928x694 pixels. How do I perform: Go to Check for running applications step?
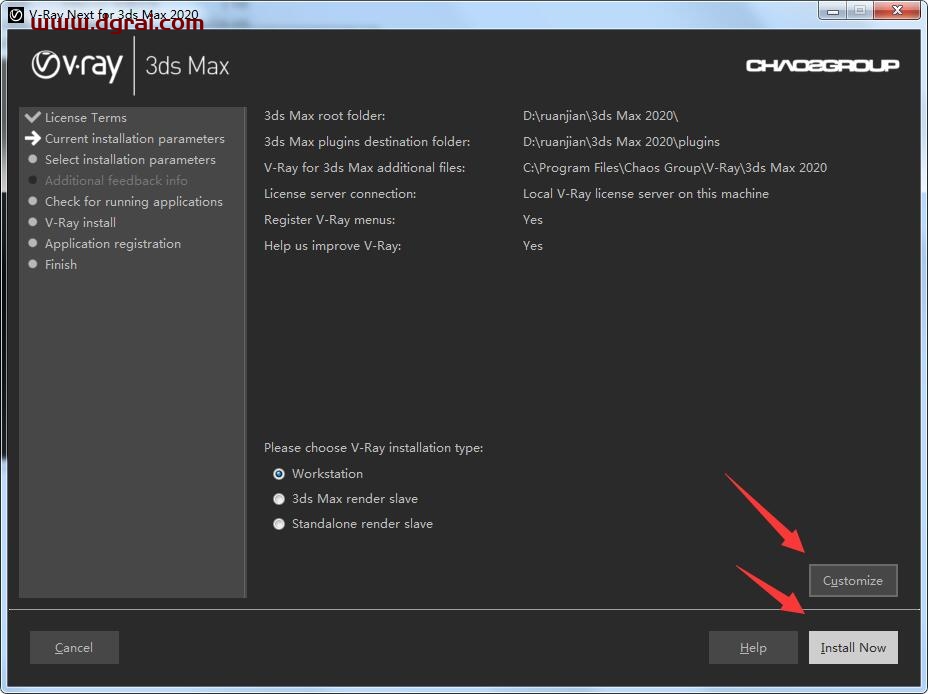click(x=133, y=202)
